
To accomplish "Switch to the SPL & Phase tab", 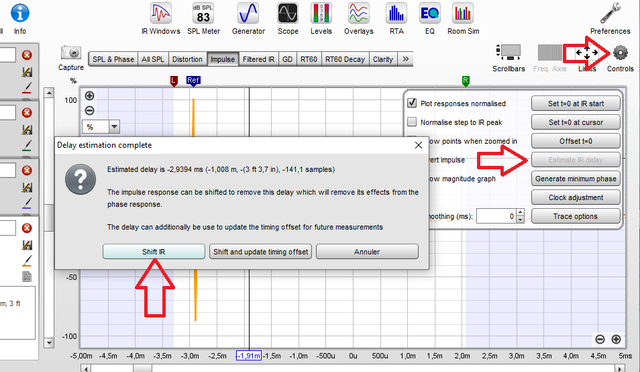I will 113,59.
